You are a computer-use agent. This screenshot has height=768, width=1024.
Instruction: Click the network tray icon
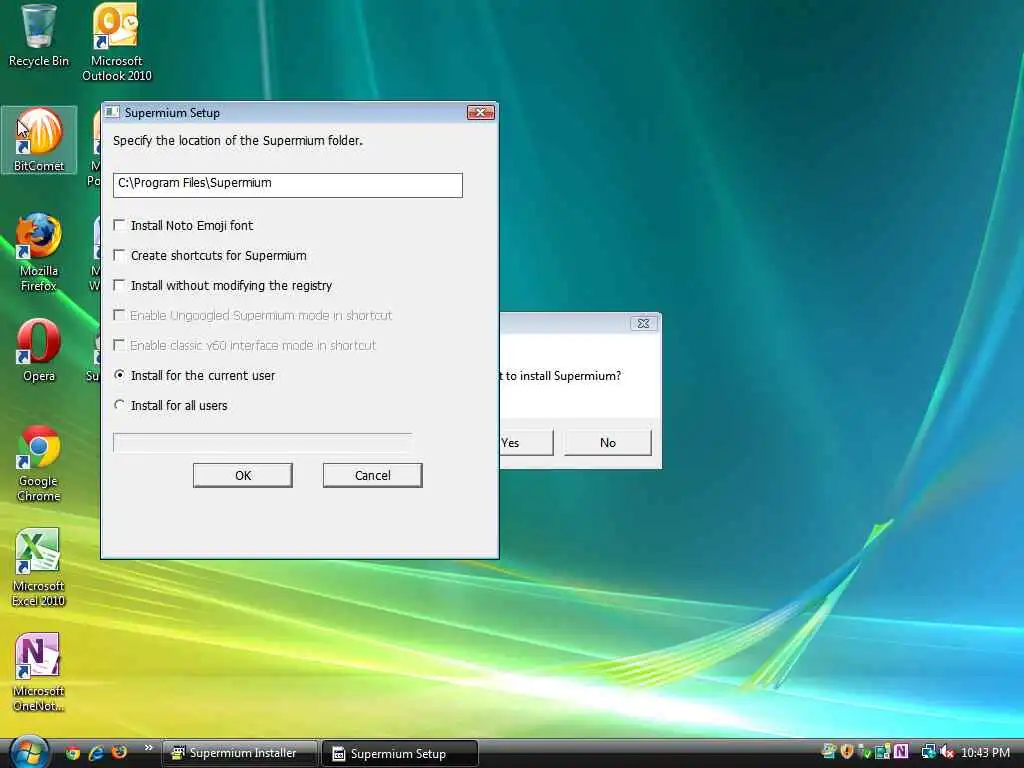pyautogui.click(x=928, y=752)
